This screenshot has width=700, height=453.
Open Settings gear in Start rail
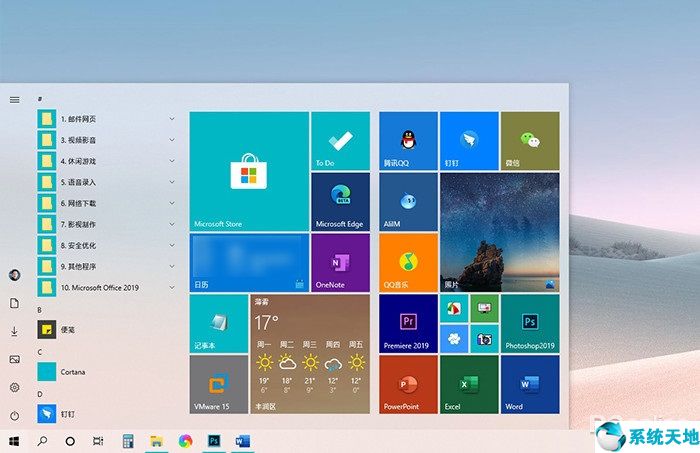point(14,387)
